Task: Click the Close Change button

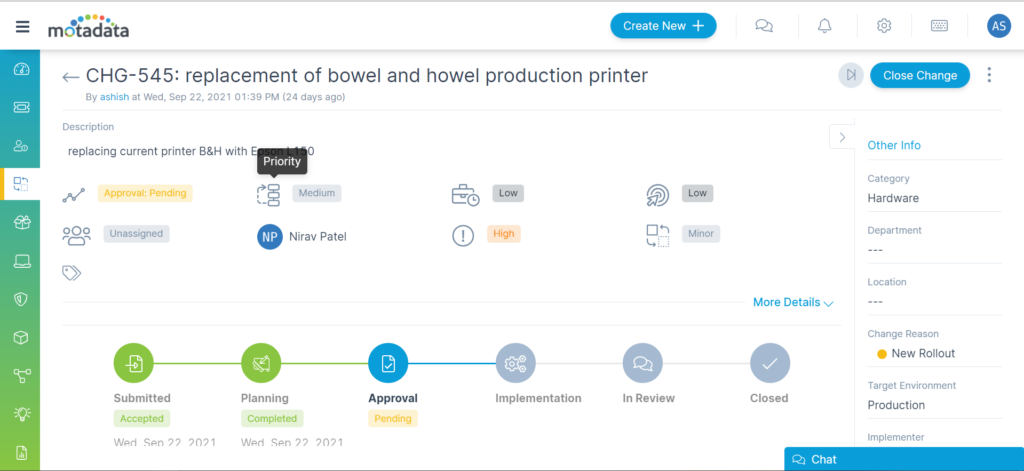Action: (919, 75)
